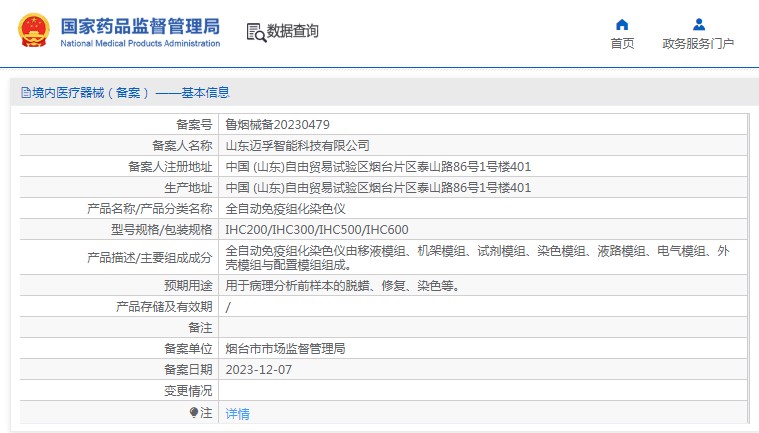Open the 首页 home link
759x433 pixels.
[x=622, y=44]
